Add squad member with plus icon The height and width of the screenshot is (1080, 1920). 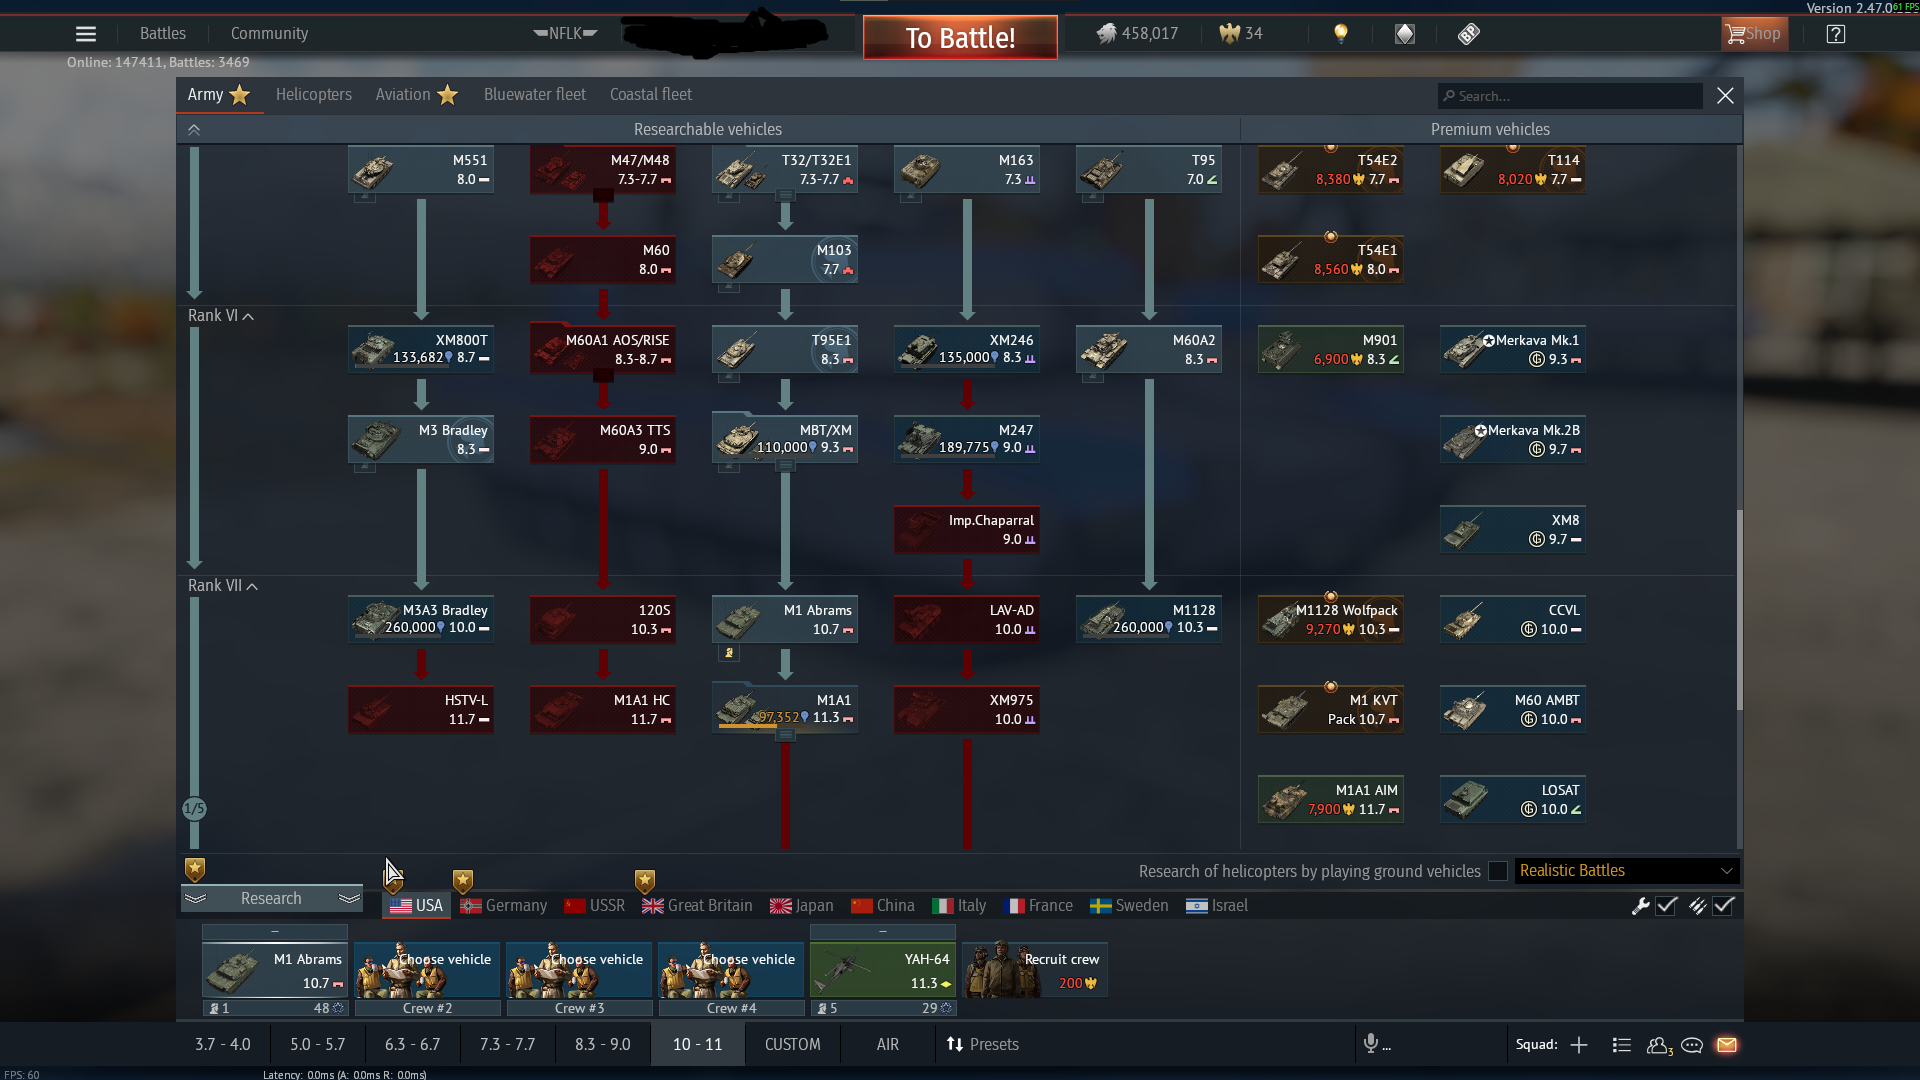pyautogui.click(x=1579, y=1045)
